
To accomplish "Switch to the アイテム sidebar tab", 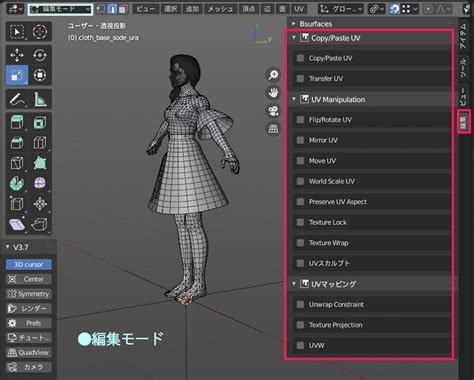I will click(x=463, y=36).
